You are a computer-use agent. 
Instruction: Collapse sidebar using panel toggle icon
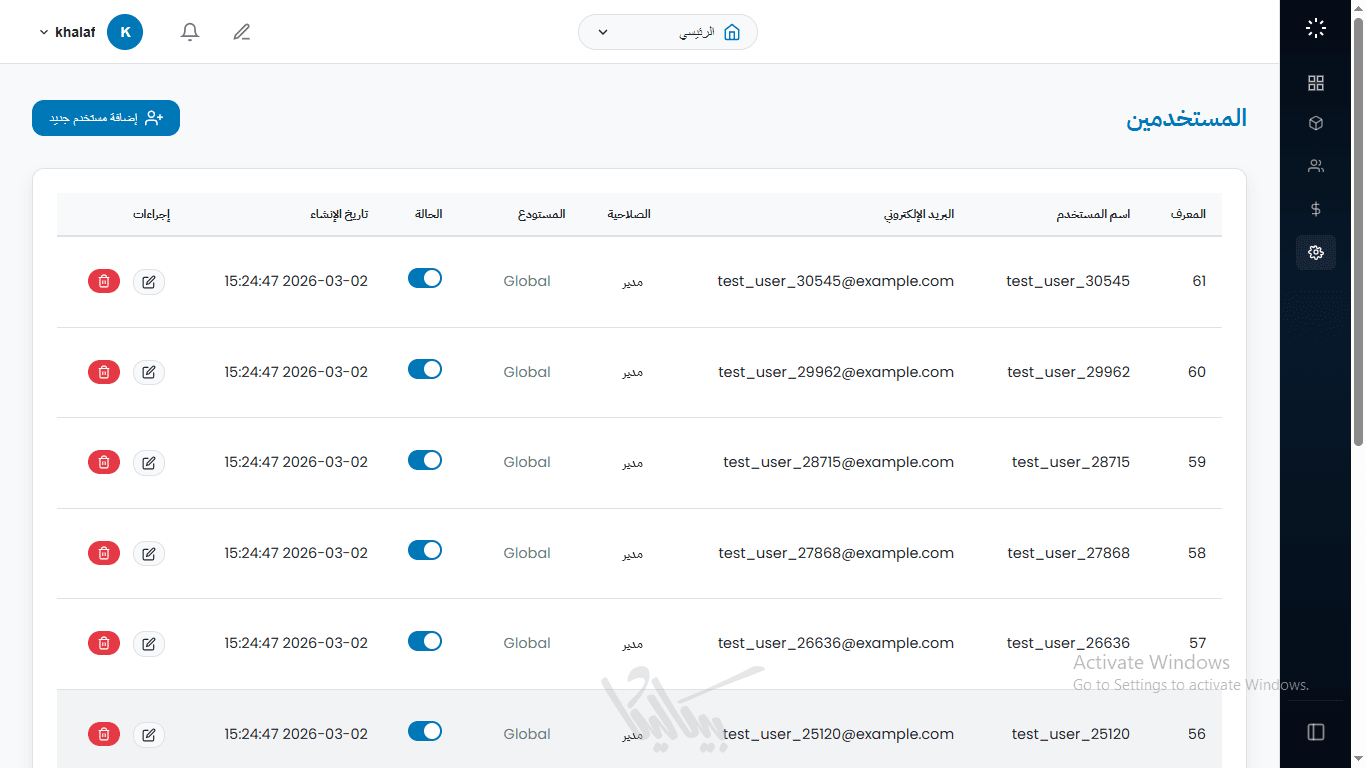click(x=1315, y=732)
